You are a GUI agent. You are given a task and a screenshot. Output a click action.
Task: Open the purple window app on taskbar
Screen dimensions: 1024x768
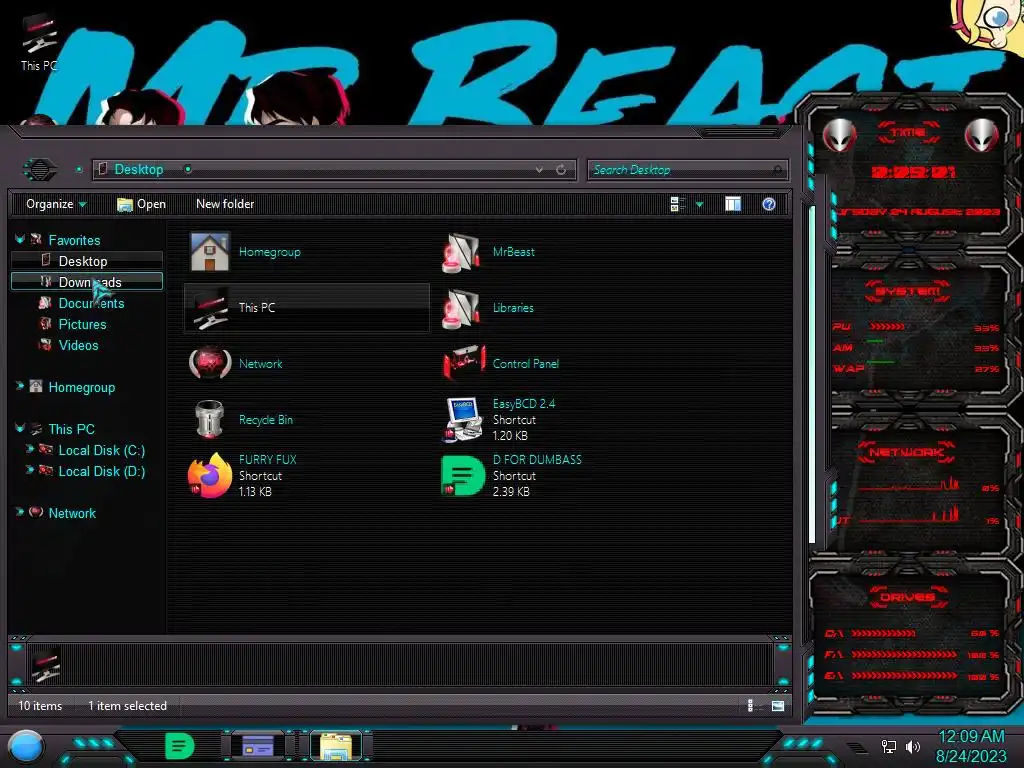[x=258, y=746]
